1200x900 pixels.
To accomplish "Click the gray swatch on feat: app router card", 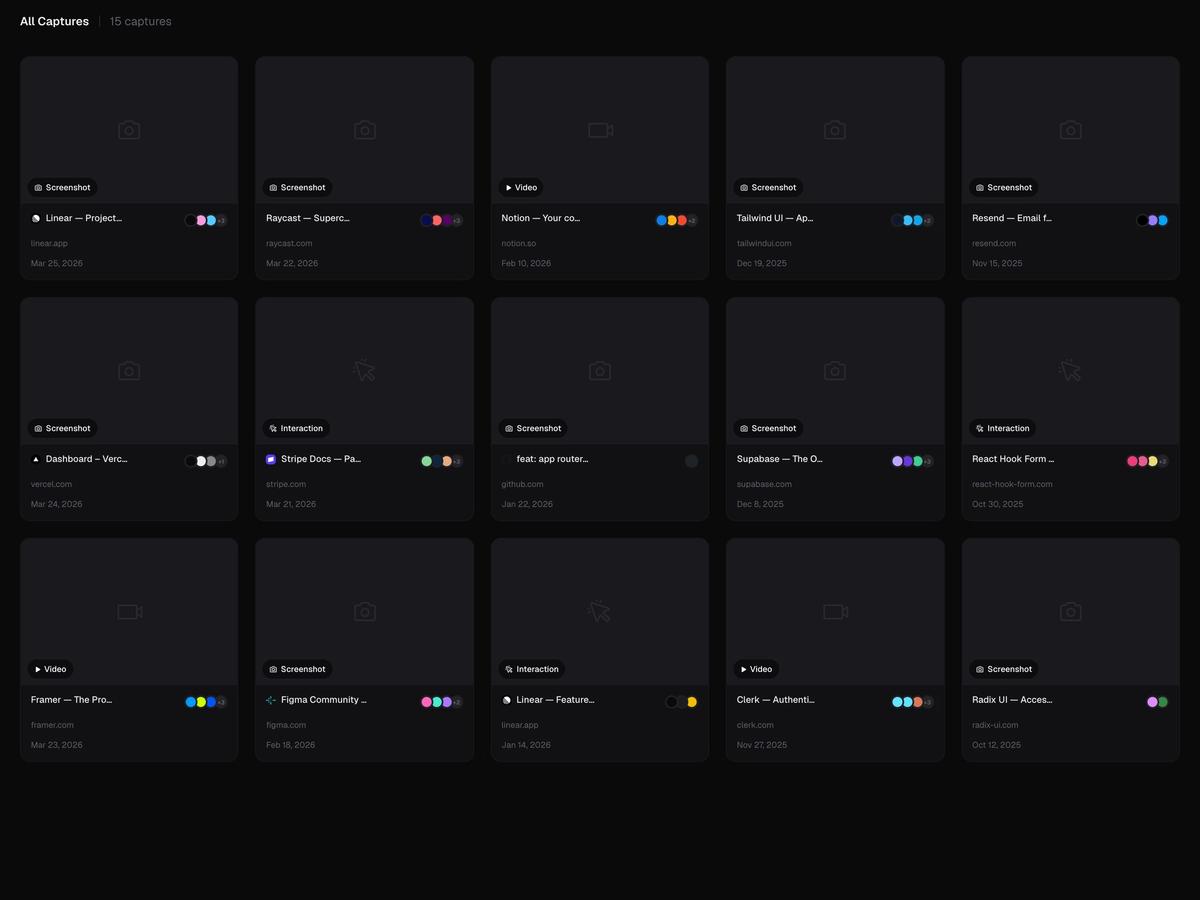I will tap(692, 461).
